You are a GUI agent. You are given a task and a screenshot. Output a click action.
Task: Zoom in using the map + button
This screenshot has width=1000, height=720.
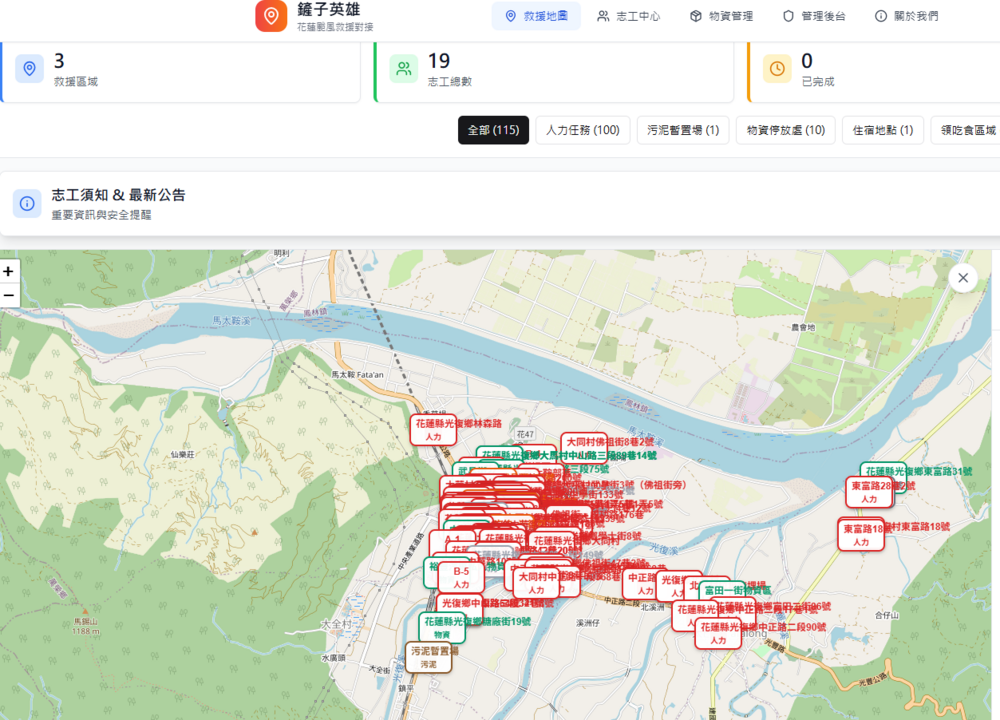[x=9, y=271]
